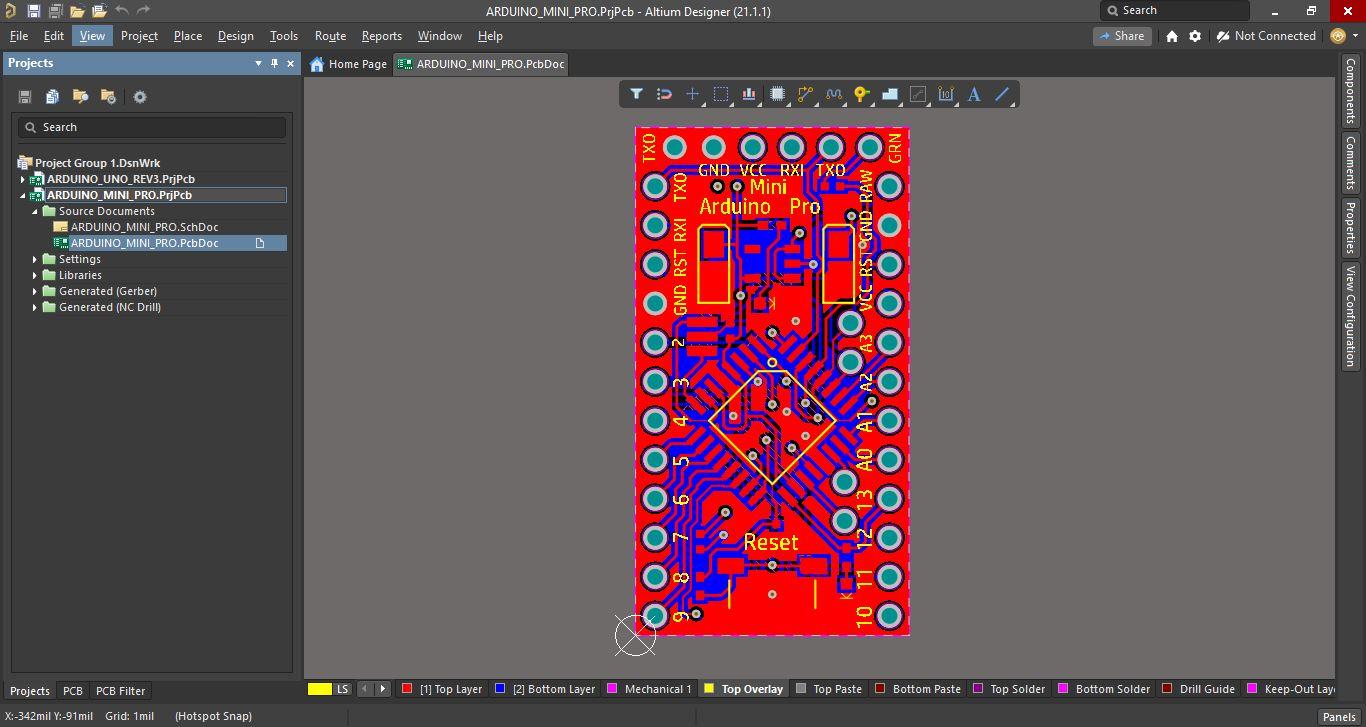Expand the ARDUINO_UNO_REV3.PrjPcb project
The image size is (1366, 727).
23,179
